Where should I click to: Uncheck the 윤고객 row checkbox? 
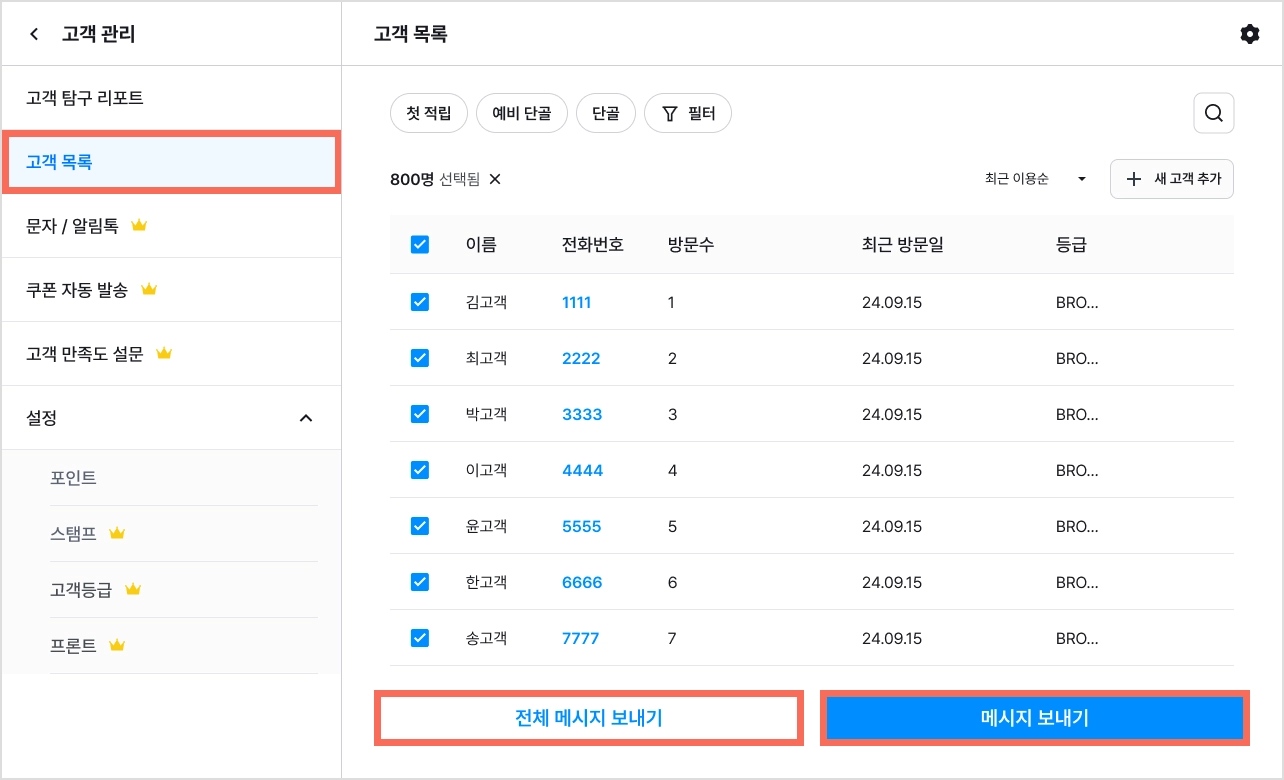(420, 526)
